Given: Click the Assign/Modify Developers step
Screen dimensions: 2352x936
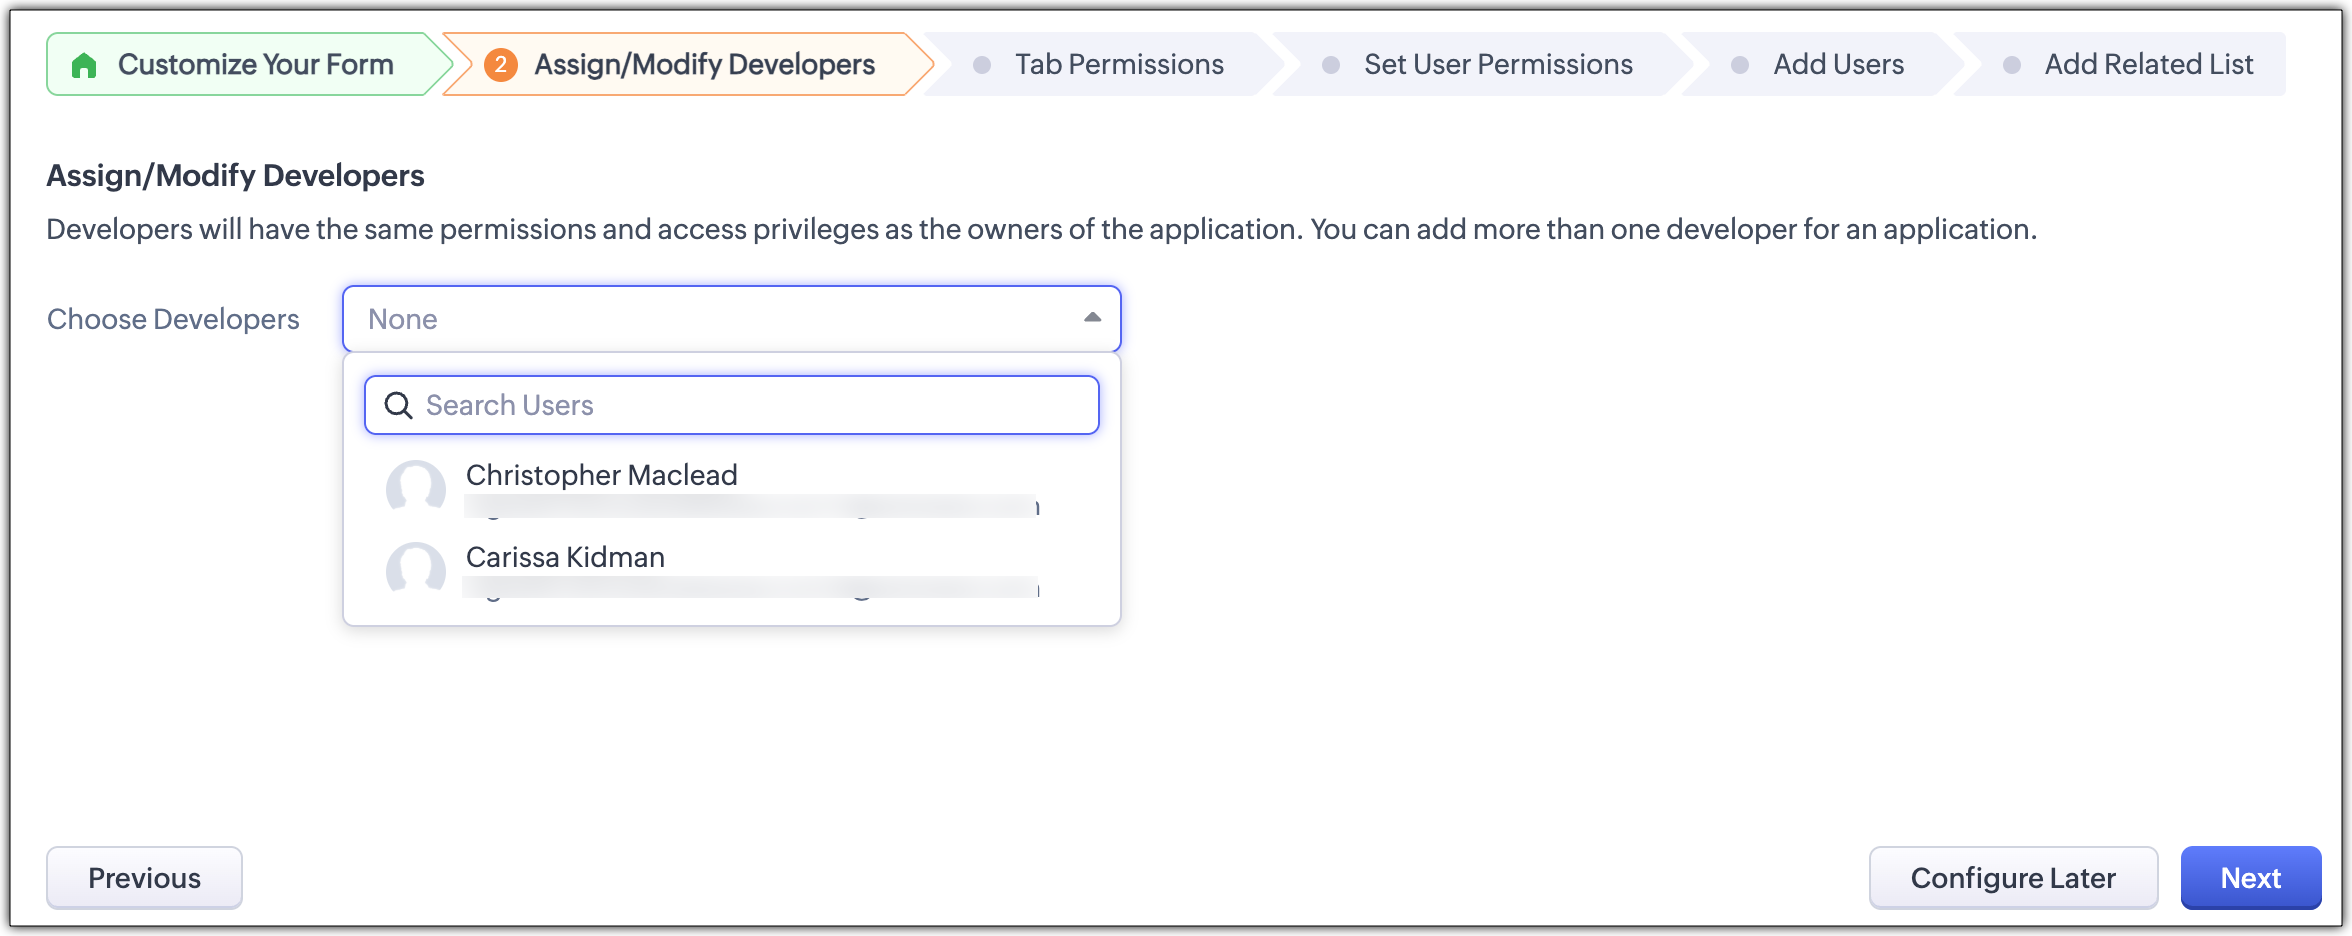Looking at the screenshot, I should 704,65.
